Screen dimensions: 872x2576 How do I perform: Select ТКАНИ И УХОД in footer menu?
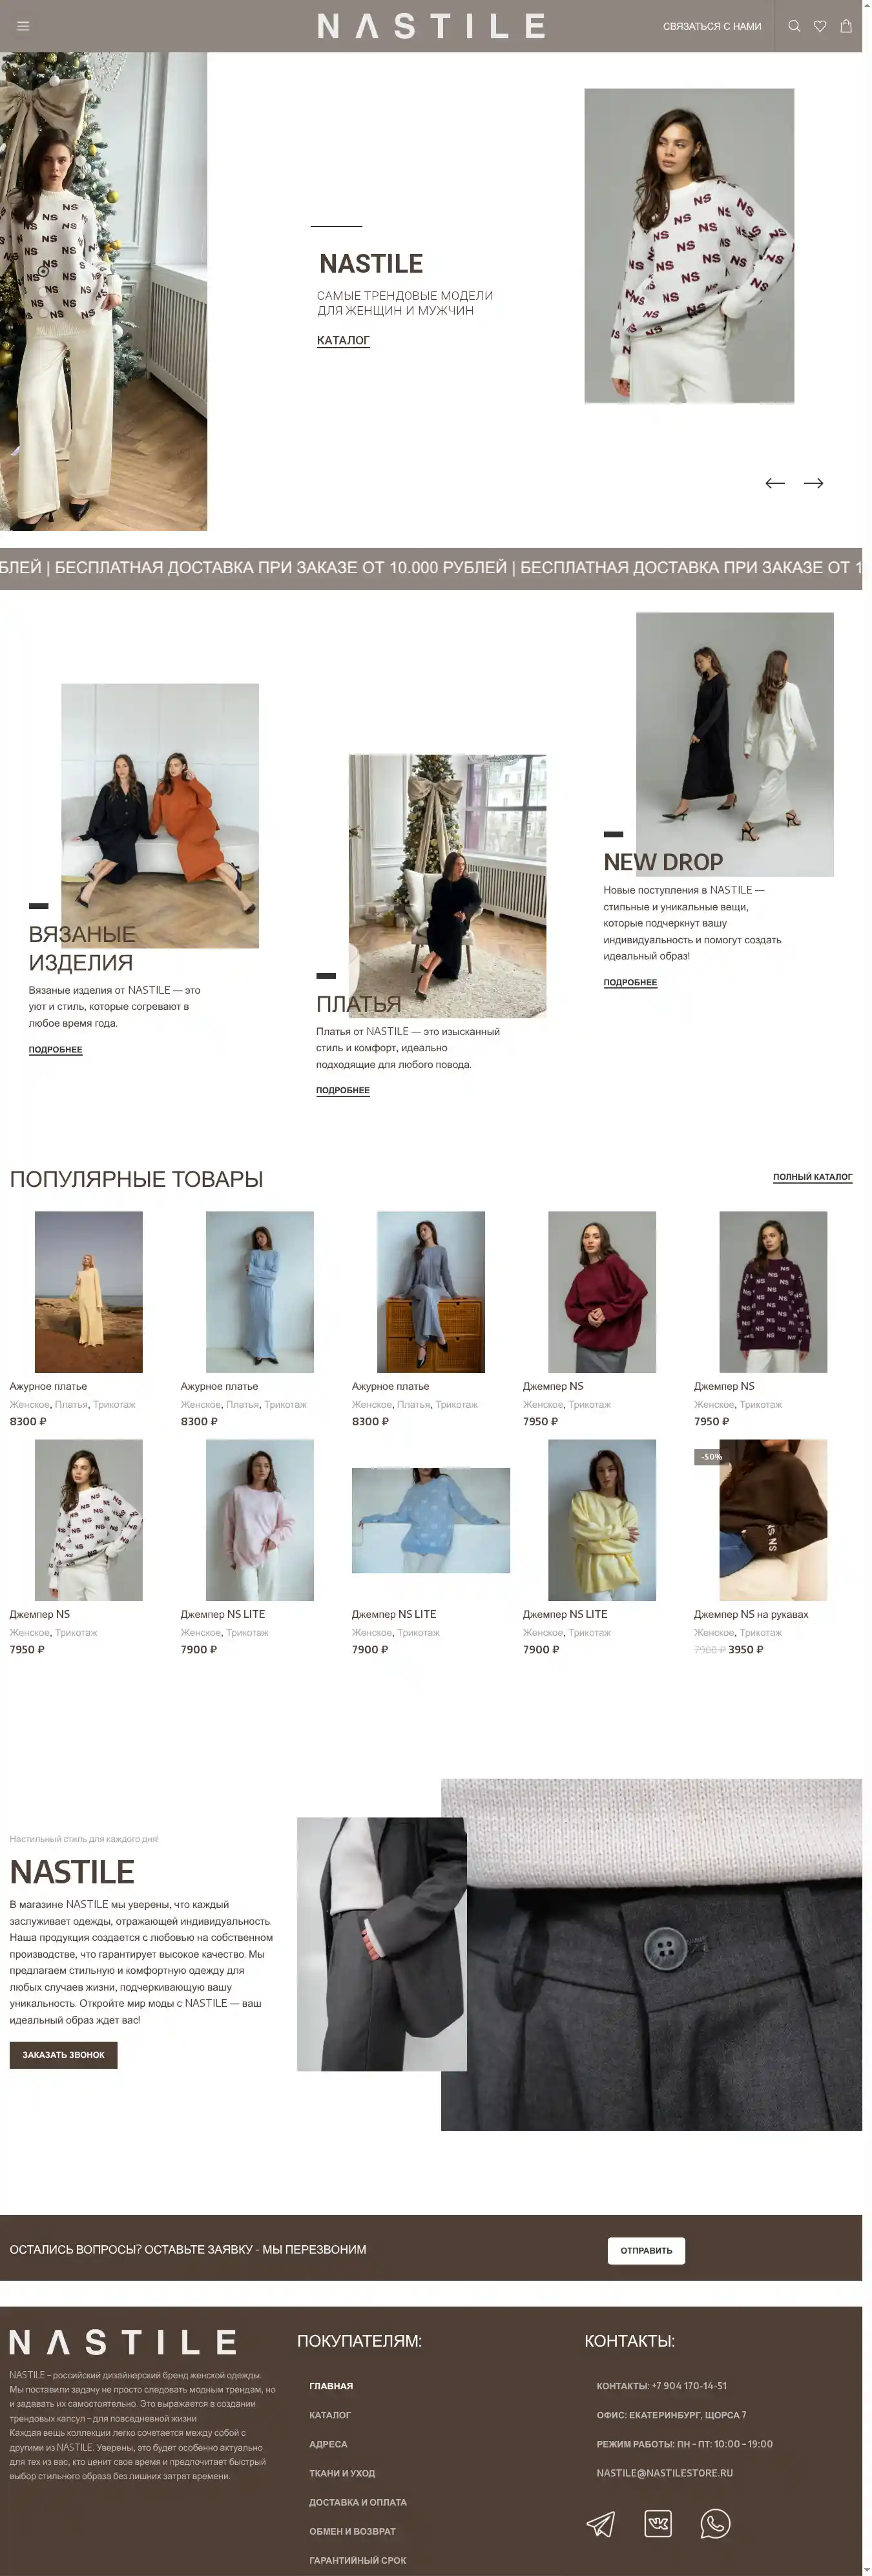click(342, 2473)
